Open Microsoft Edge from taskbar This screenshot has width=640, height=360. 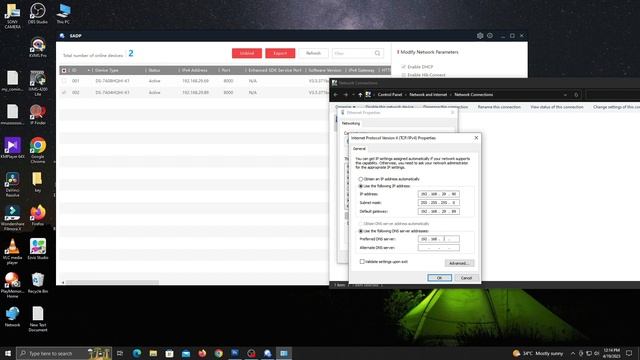click(137, 353)
